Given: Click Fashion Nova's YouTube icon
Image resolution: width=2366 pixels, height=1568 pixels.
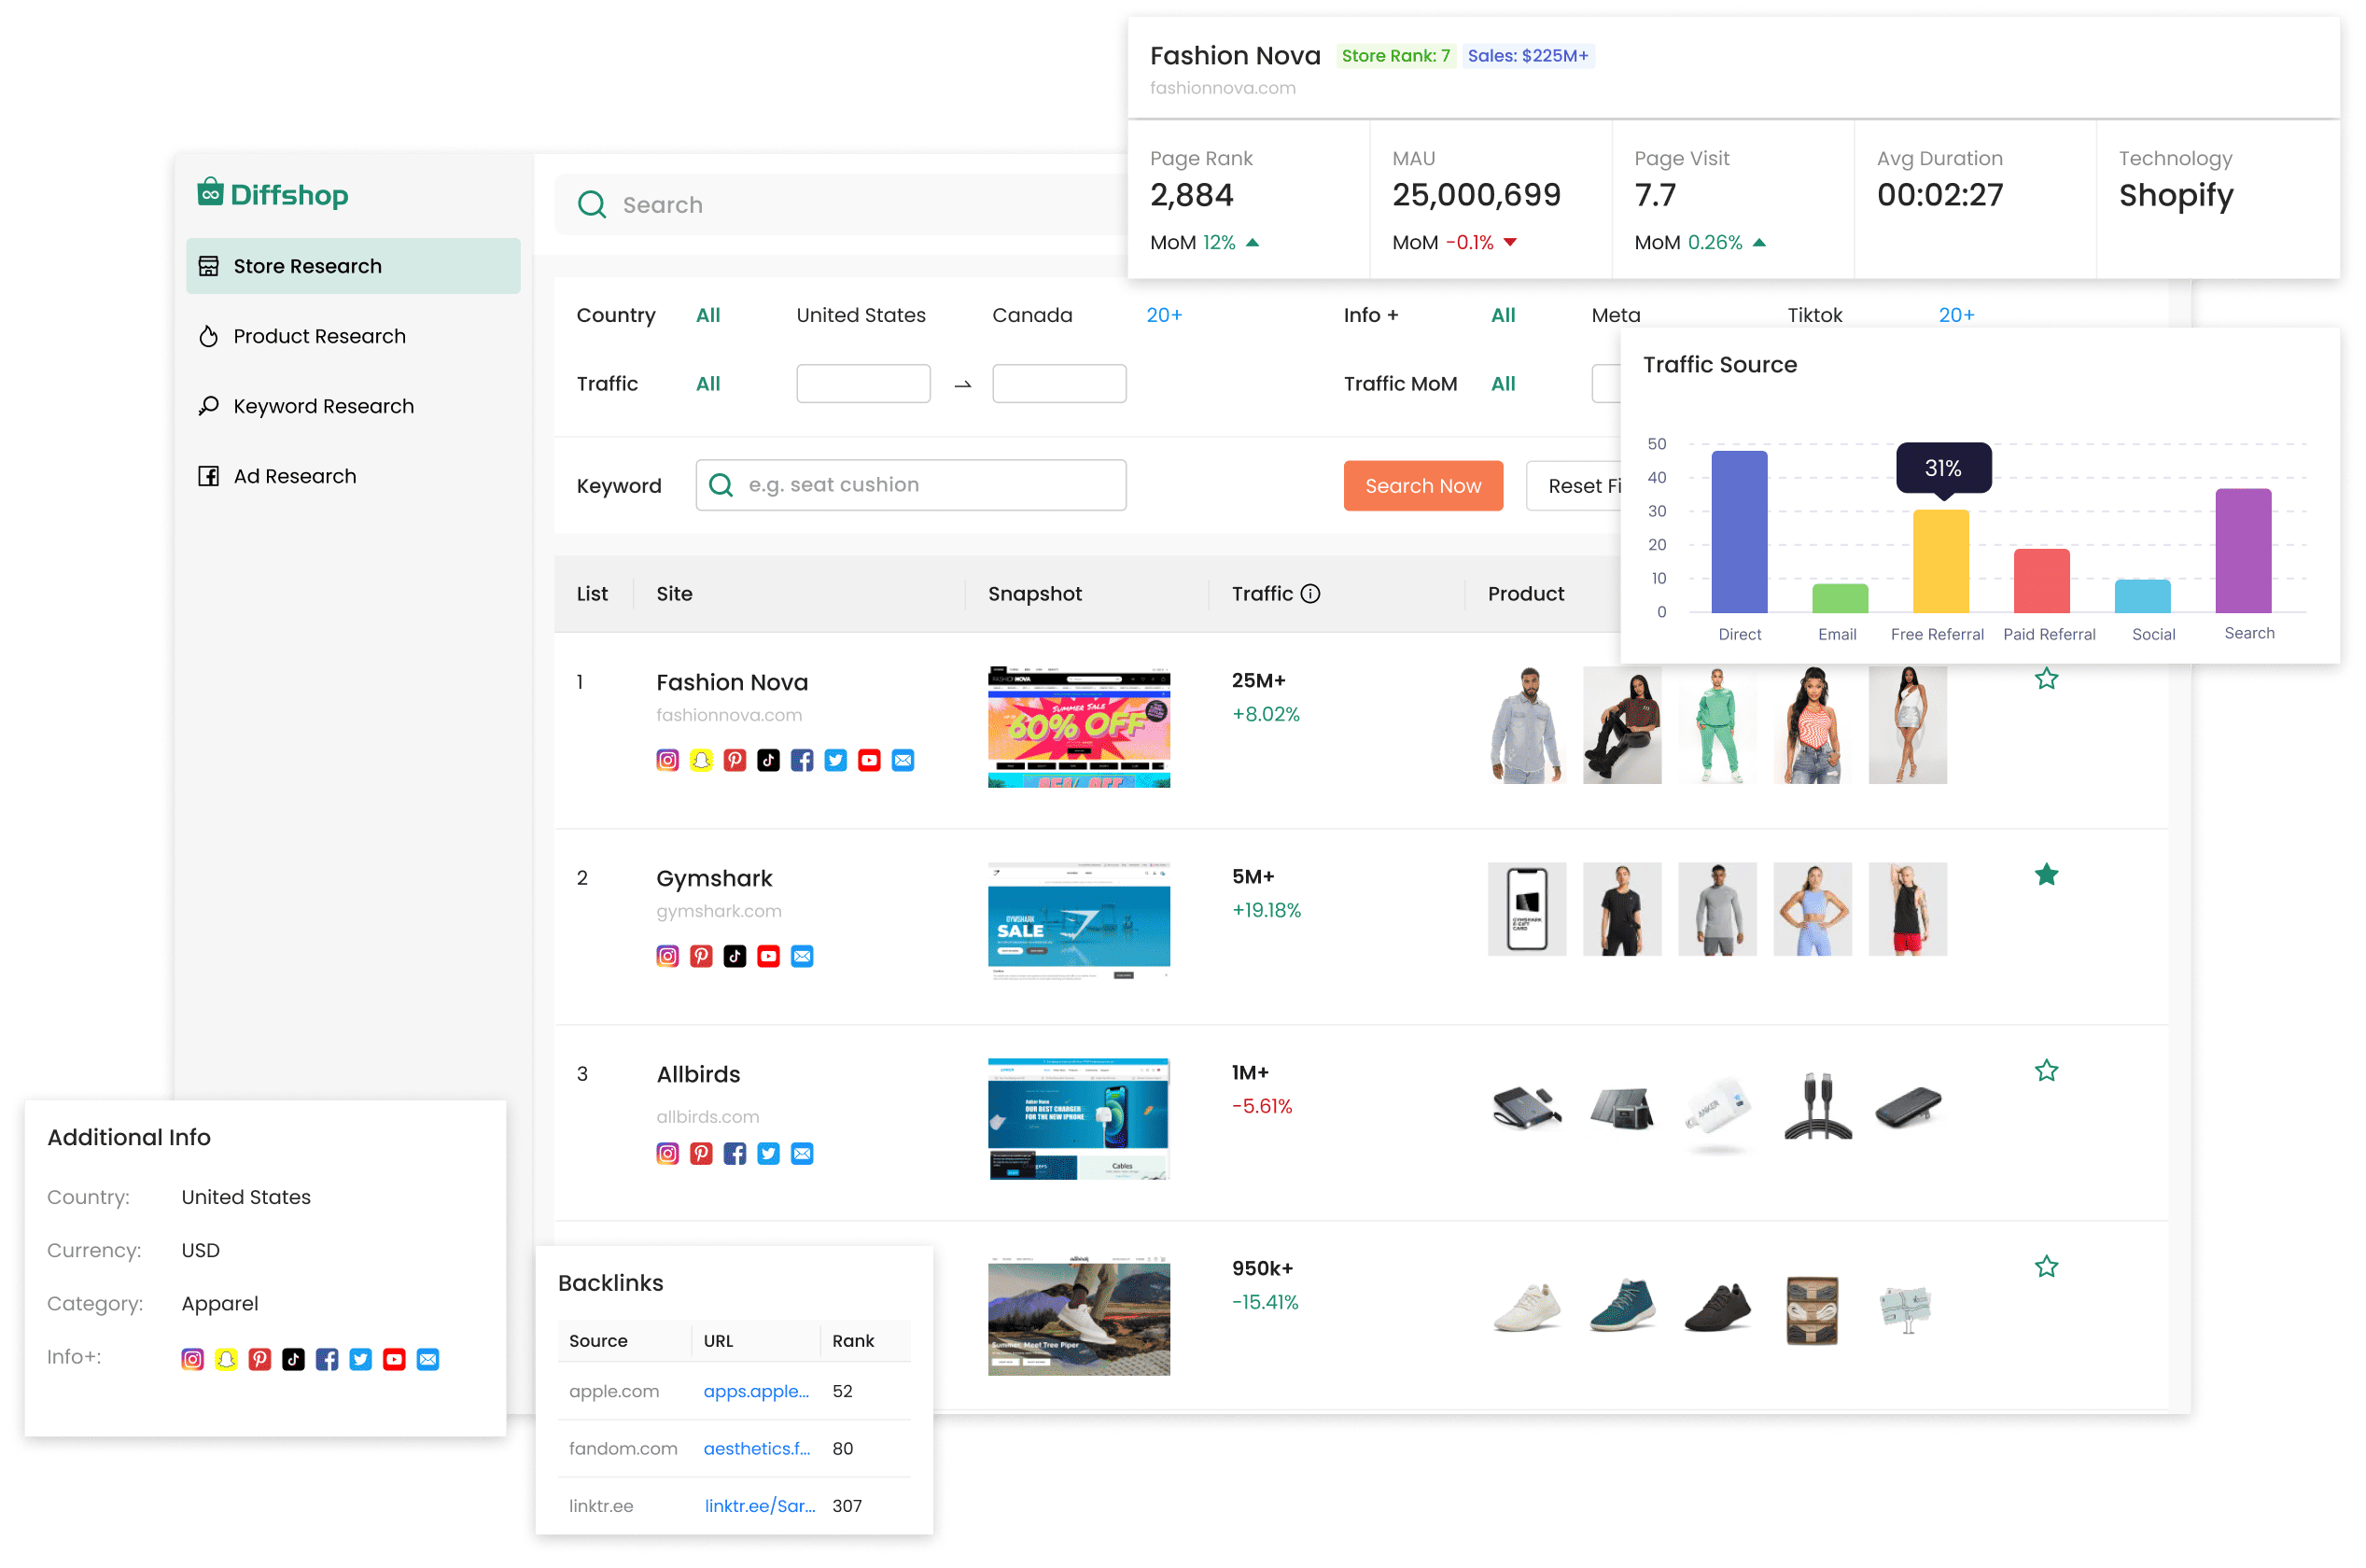Looking at the screenshot, I should (868, 760).
